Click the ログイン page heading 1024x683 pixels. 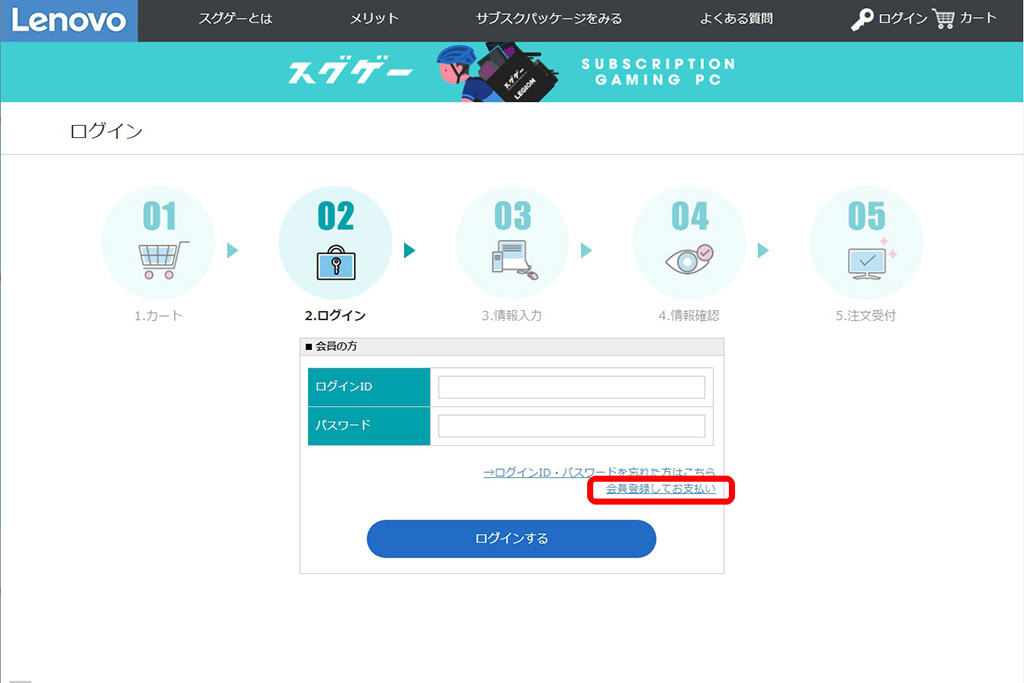[106, 131]
